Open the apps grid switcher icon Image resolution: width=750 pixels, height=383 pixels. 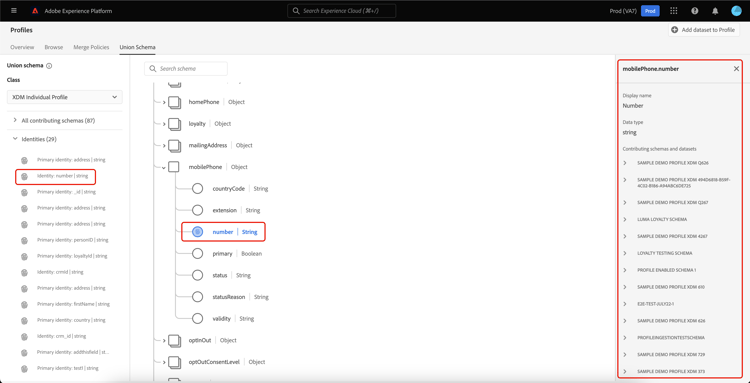pos(674,11)
